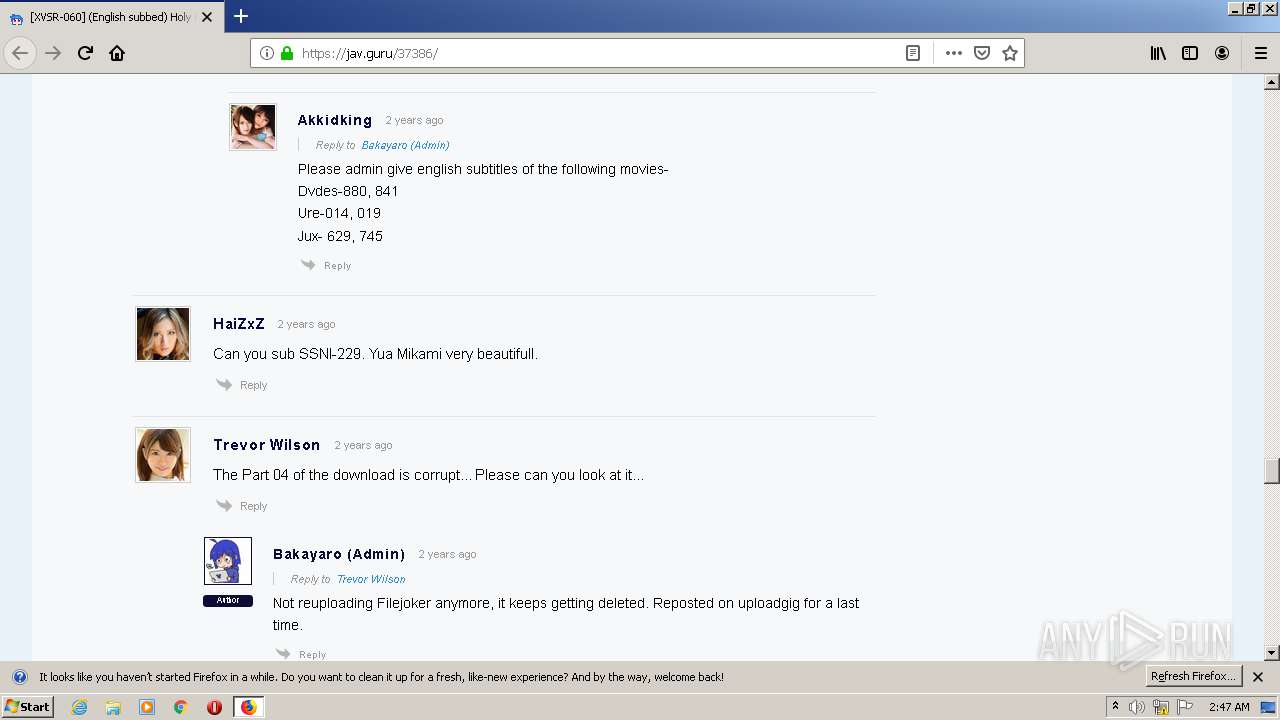Open Bakayaro (Admin) reply-to link

pos(405,145)
